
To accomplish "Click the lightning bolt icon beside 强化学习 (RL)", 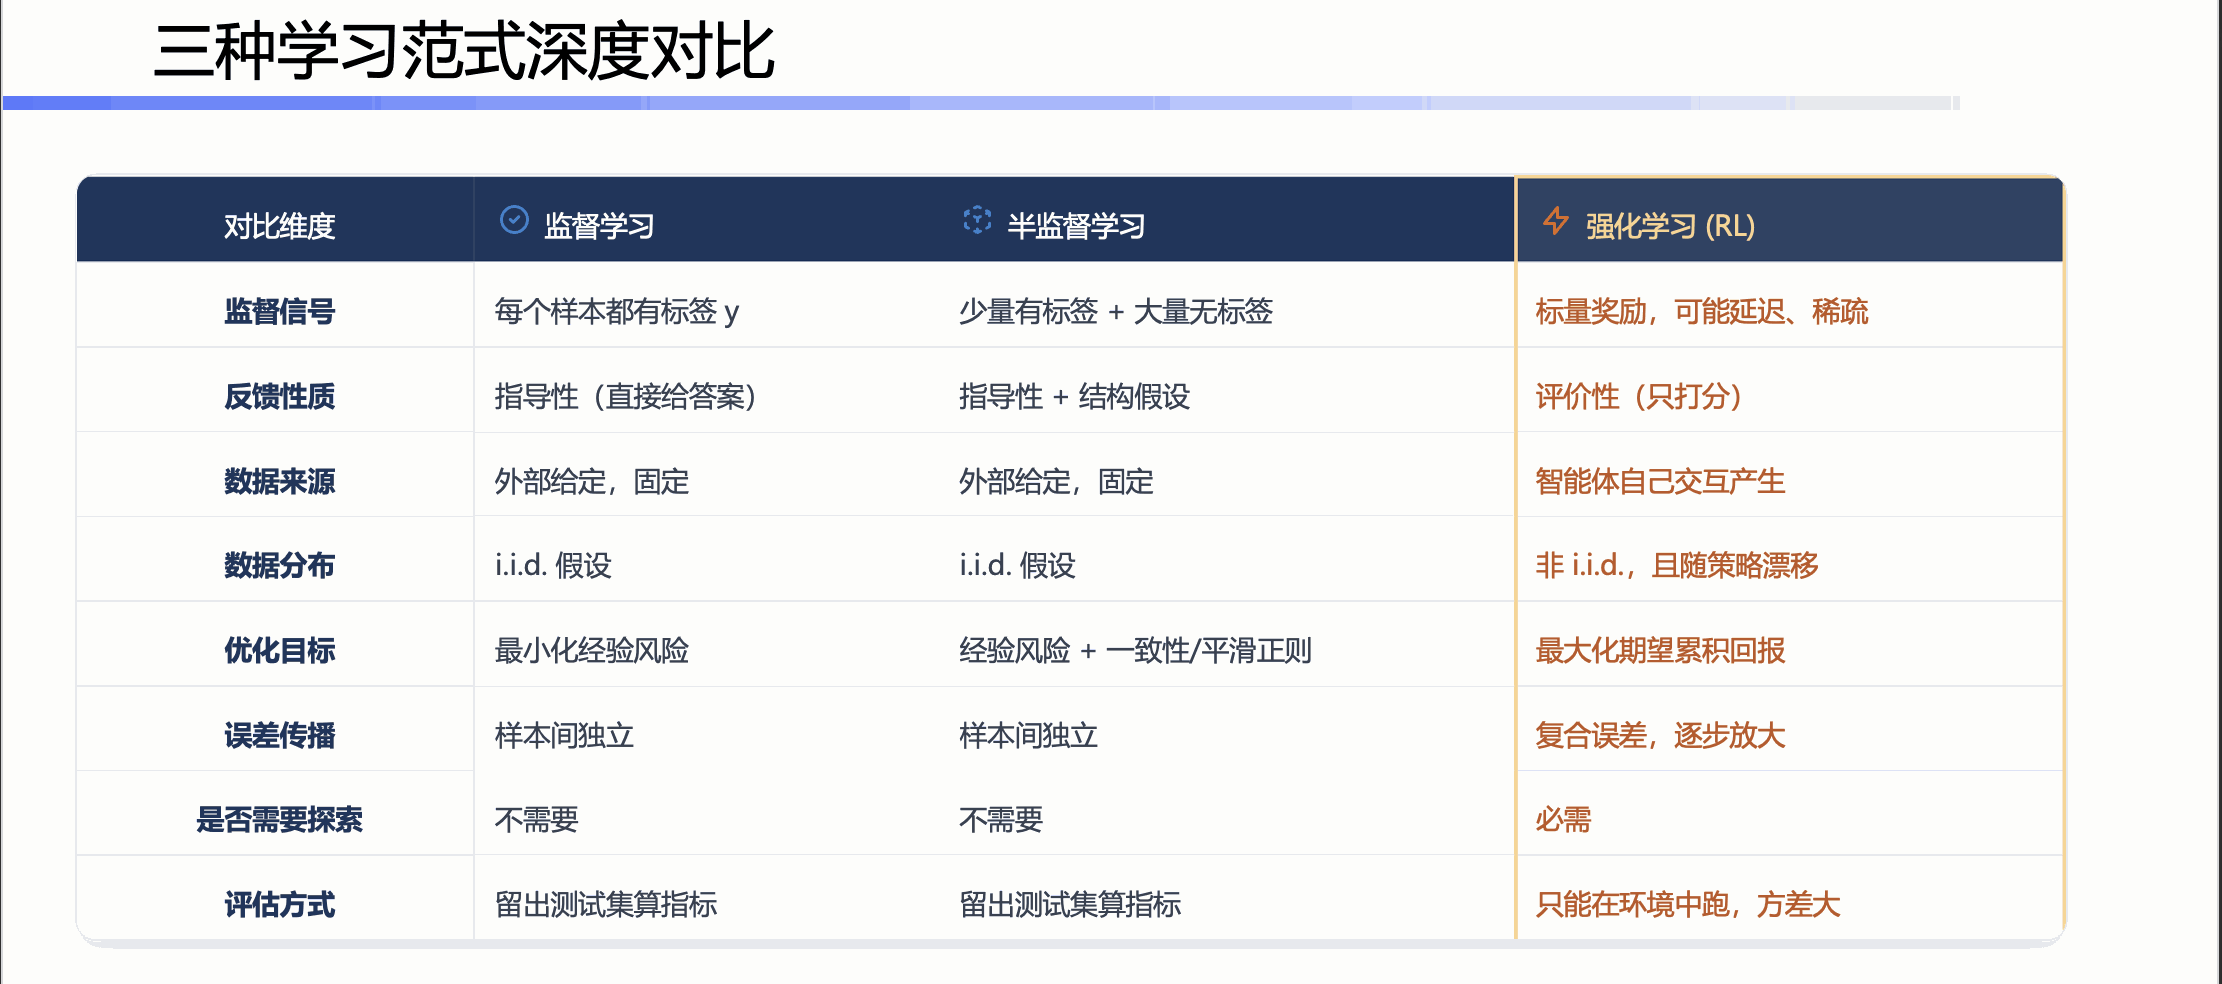I will pyautogui.click(x=1556, y=220).
